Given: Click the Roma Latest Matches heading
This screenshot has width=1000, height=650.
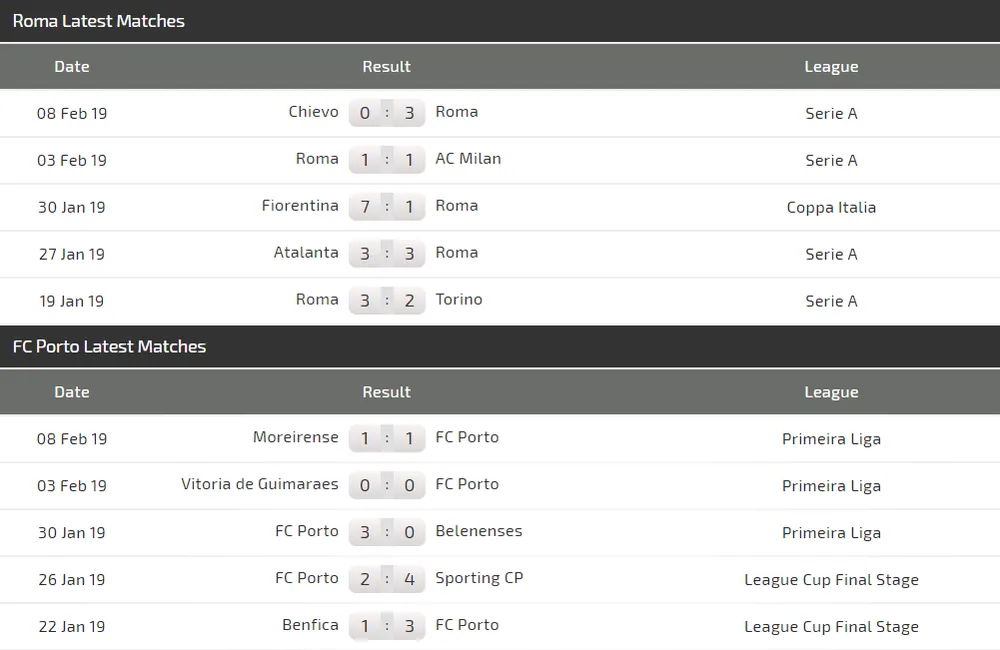Looking at the screenshot, I should (x=99, y=21).
